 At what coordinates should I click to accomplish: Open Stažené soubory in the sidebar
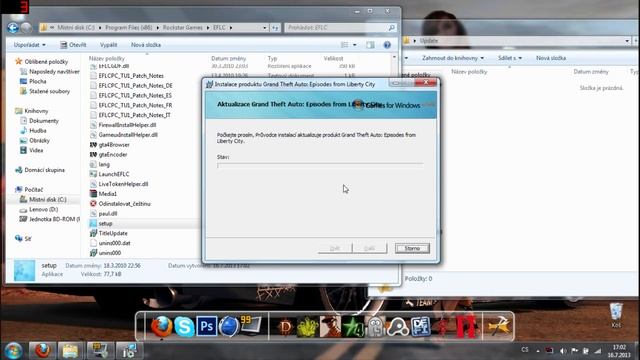49,91
